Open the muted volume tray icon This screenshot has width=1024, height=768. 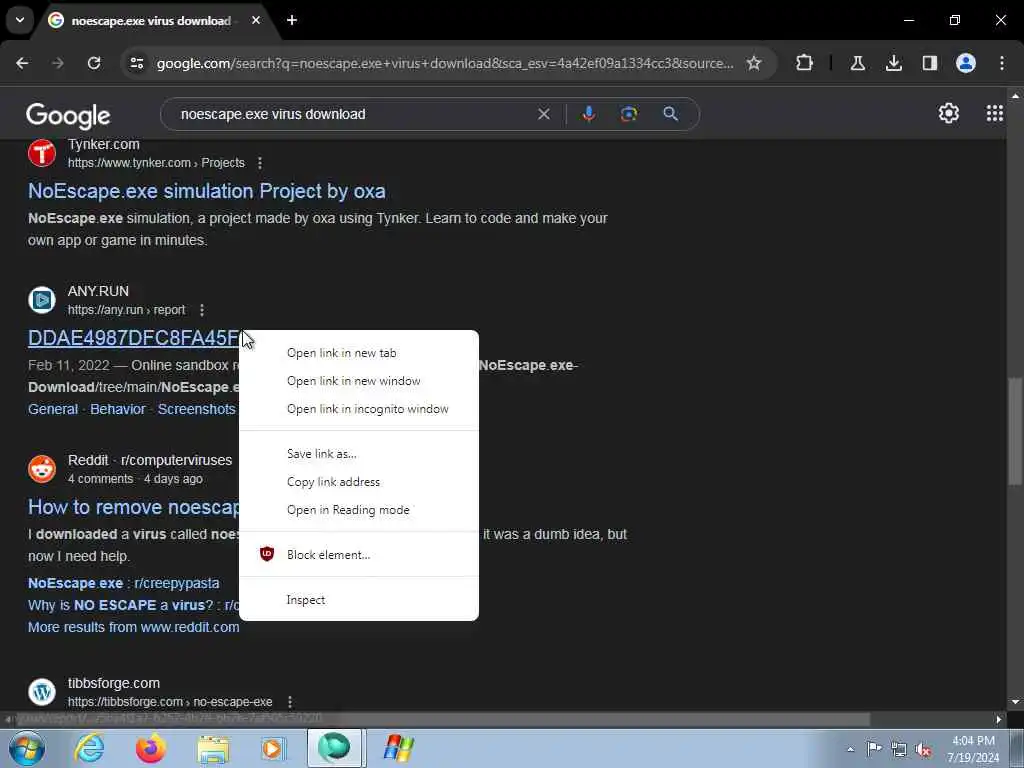pyautogui.click(x=923, y=749)
